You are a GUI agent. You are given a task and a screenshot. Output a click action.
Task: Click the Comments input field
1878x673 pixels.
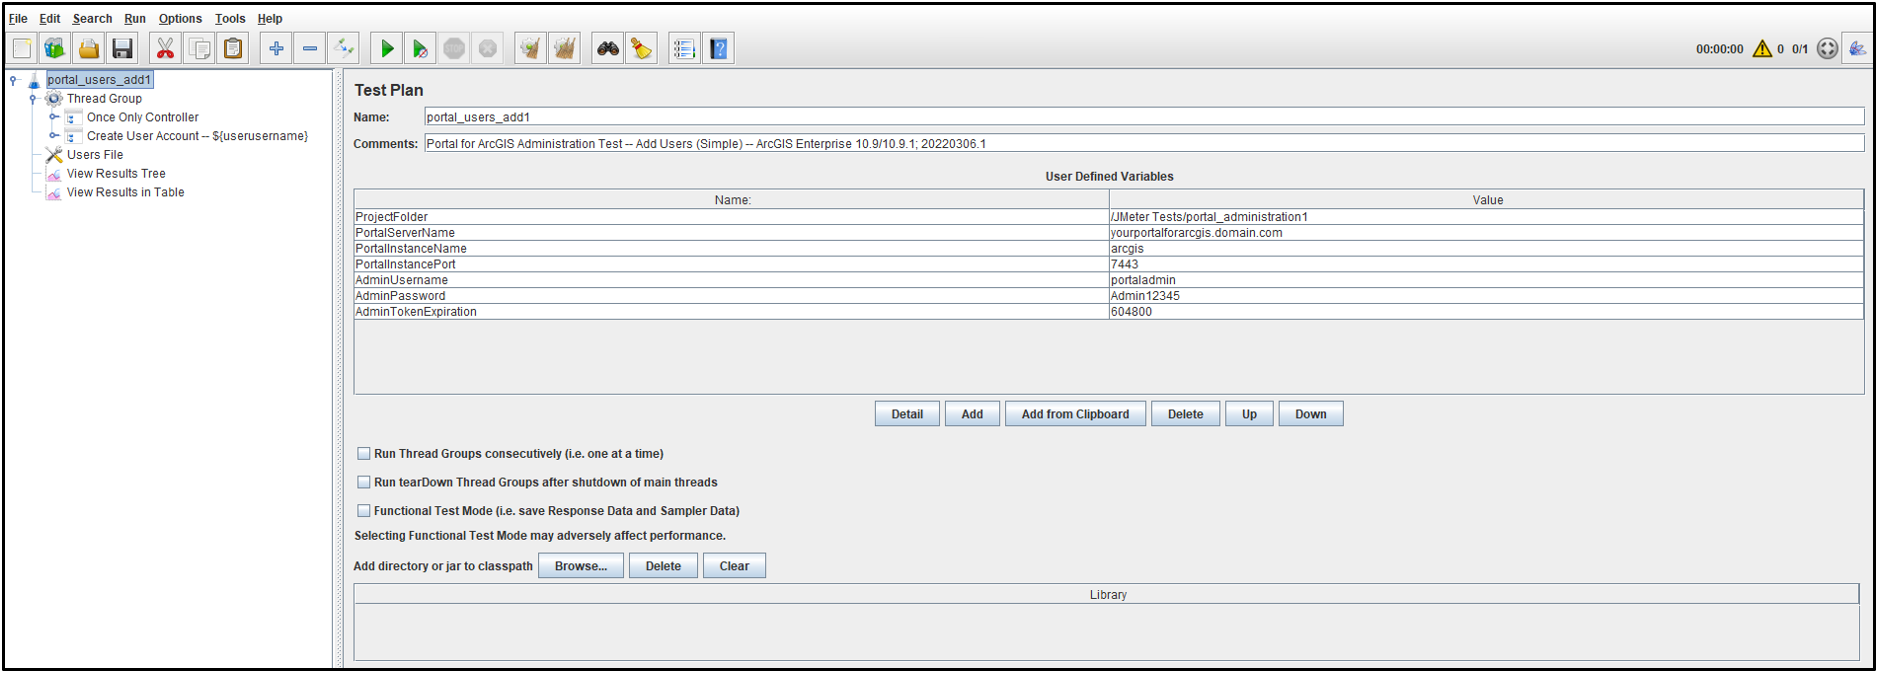point(1144,144)
